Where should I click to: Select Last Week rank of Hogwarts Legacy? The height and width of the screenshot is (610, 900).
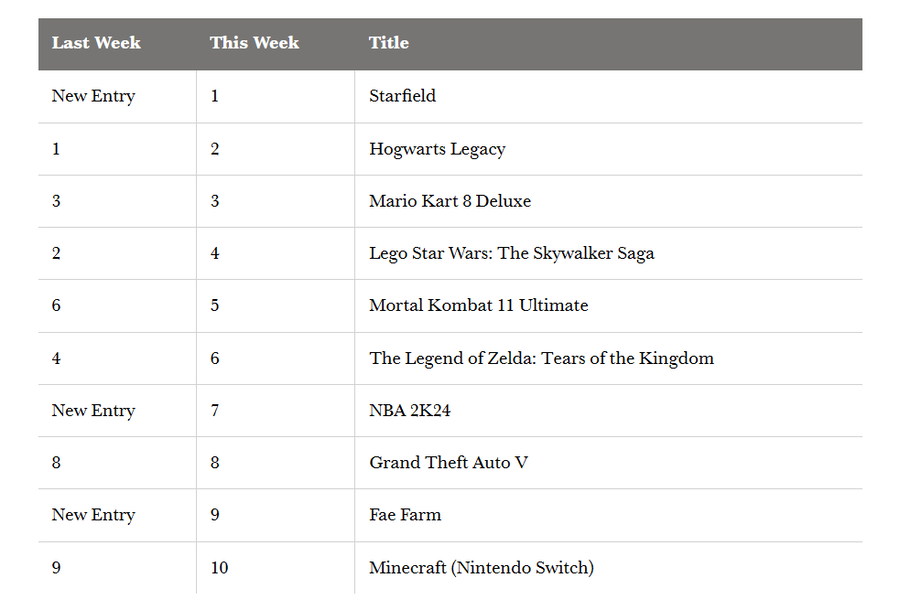coord(56,149)
